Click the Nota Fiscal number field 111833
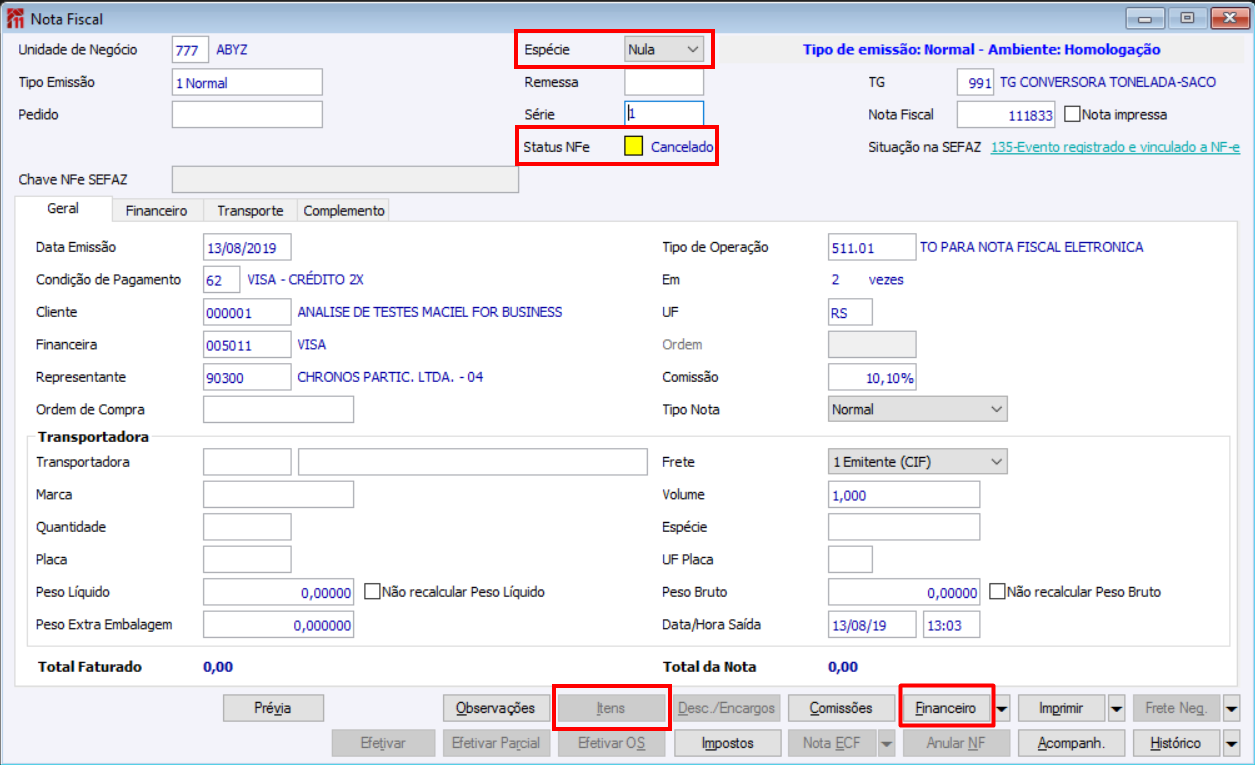 pos(1006,115)
